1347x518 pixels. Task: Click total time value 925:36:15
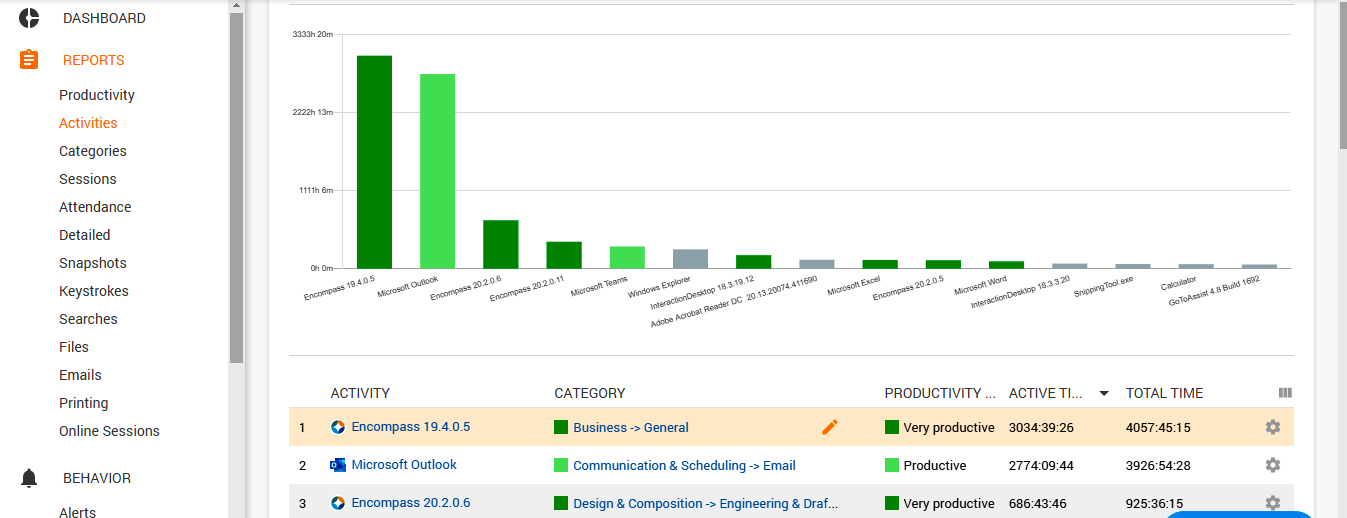(1154, 503)
